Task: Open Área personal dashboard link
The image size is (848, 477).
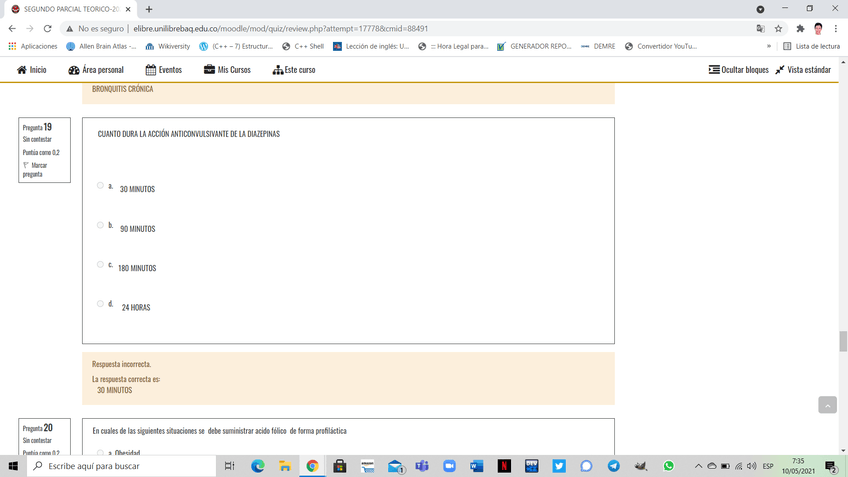Action: point(96,70)
